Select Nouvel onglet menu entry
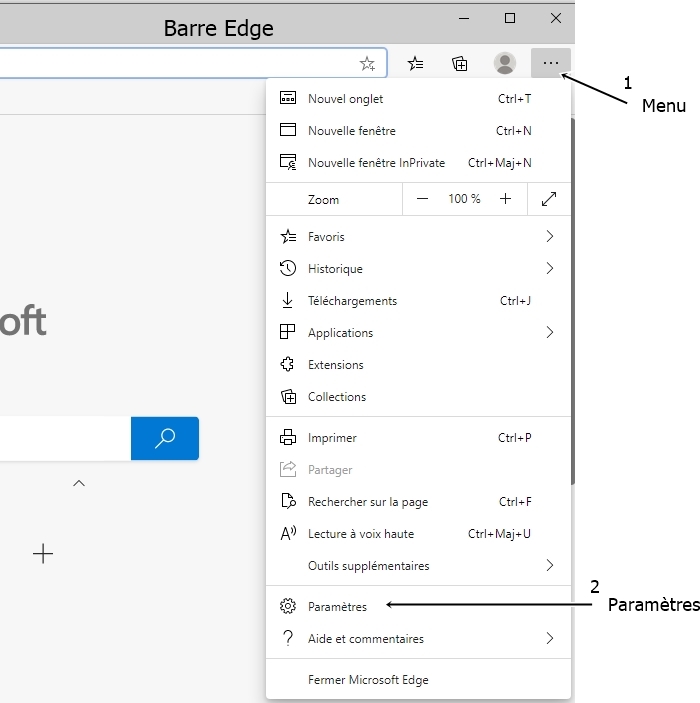Viewport: 700px width, 703px height. (418, 99)
